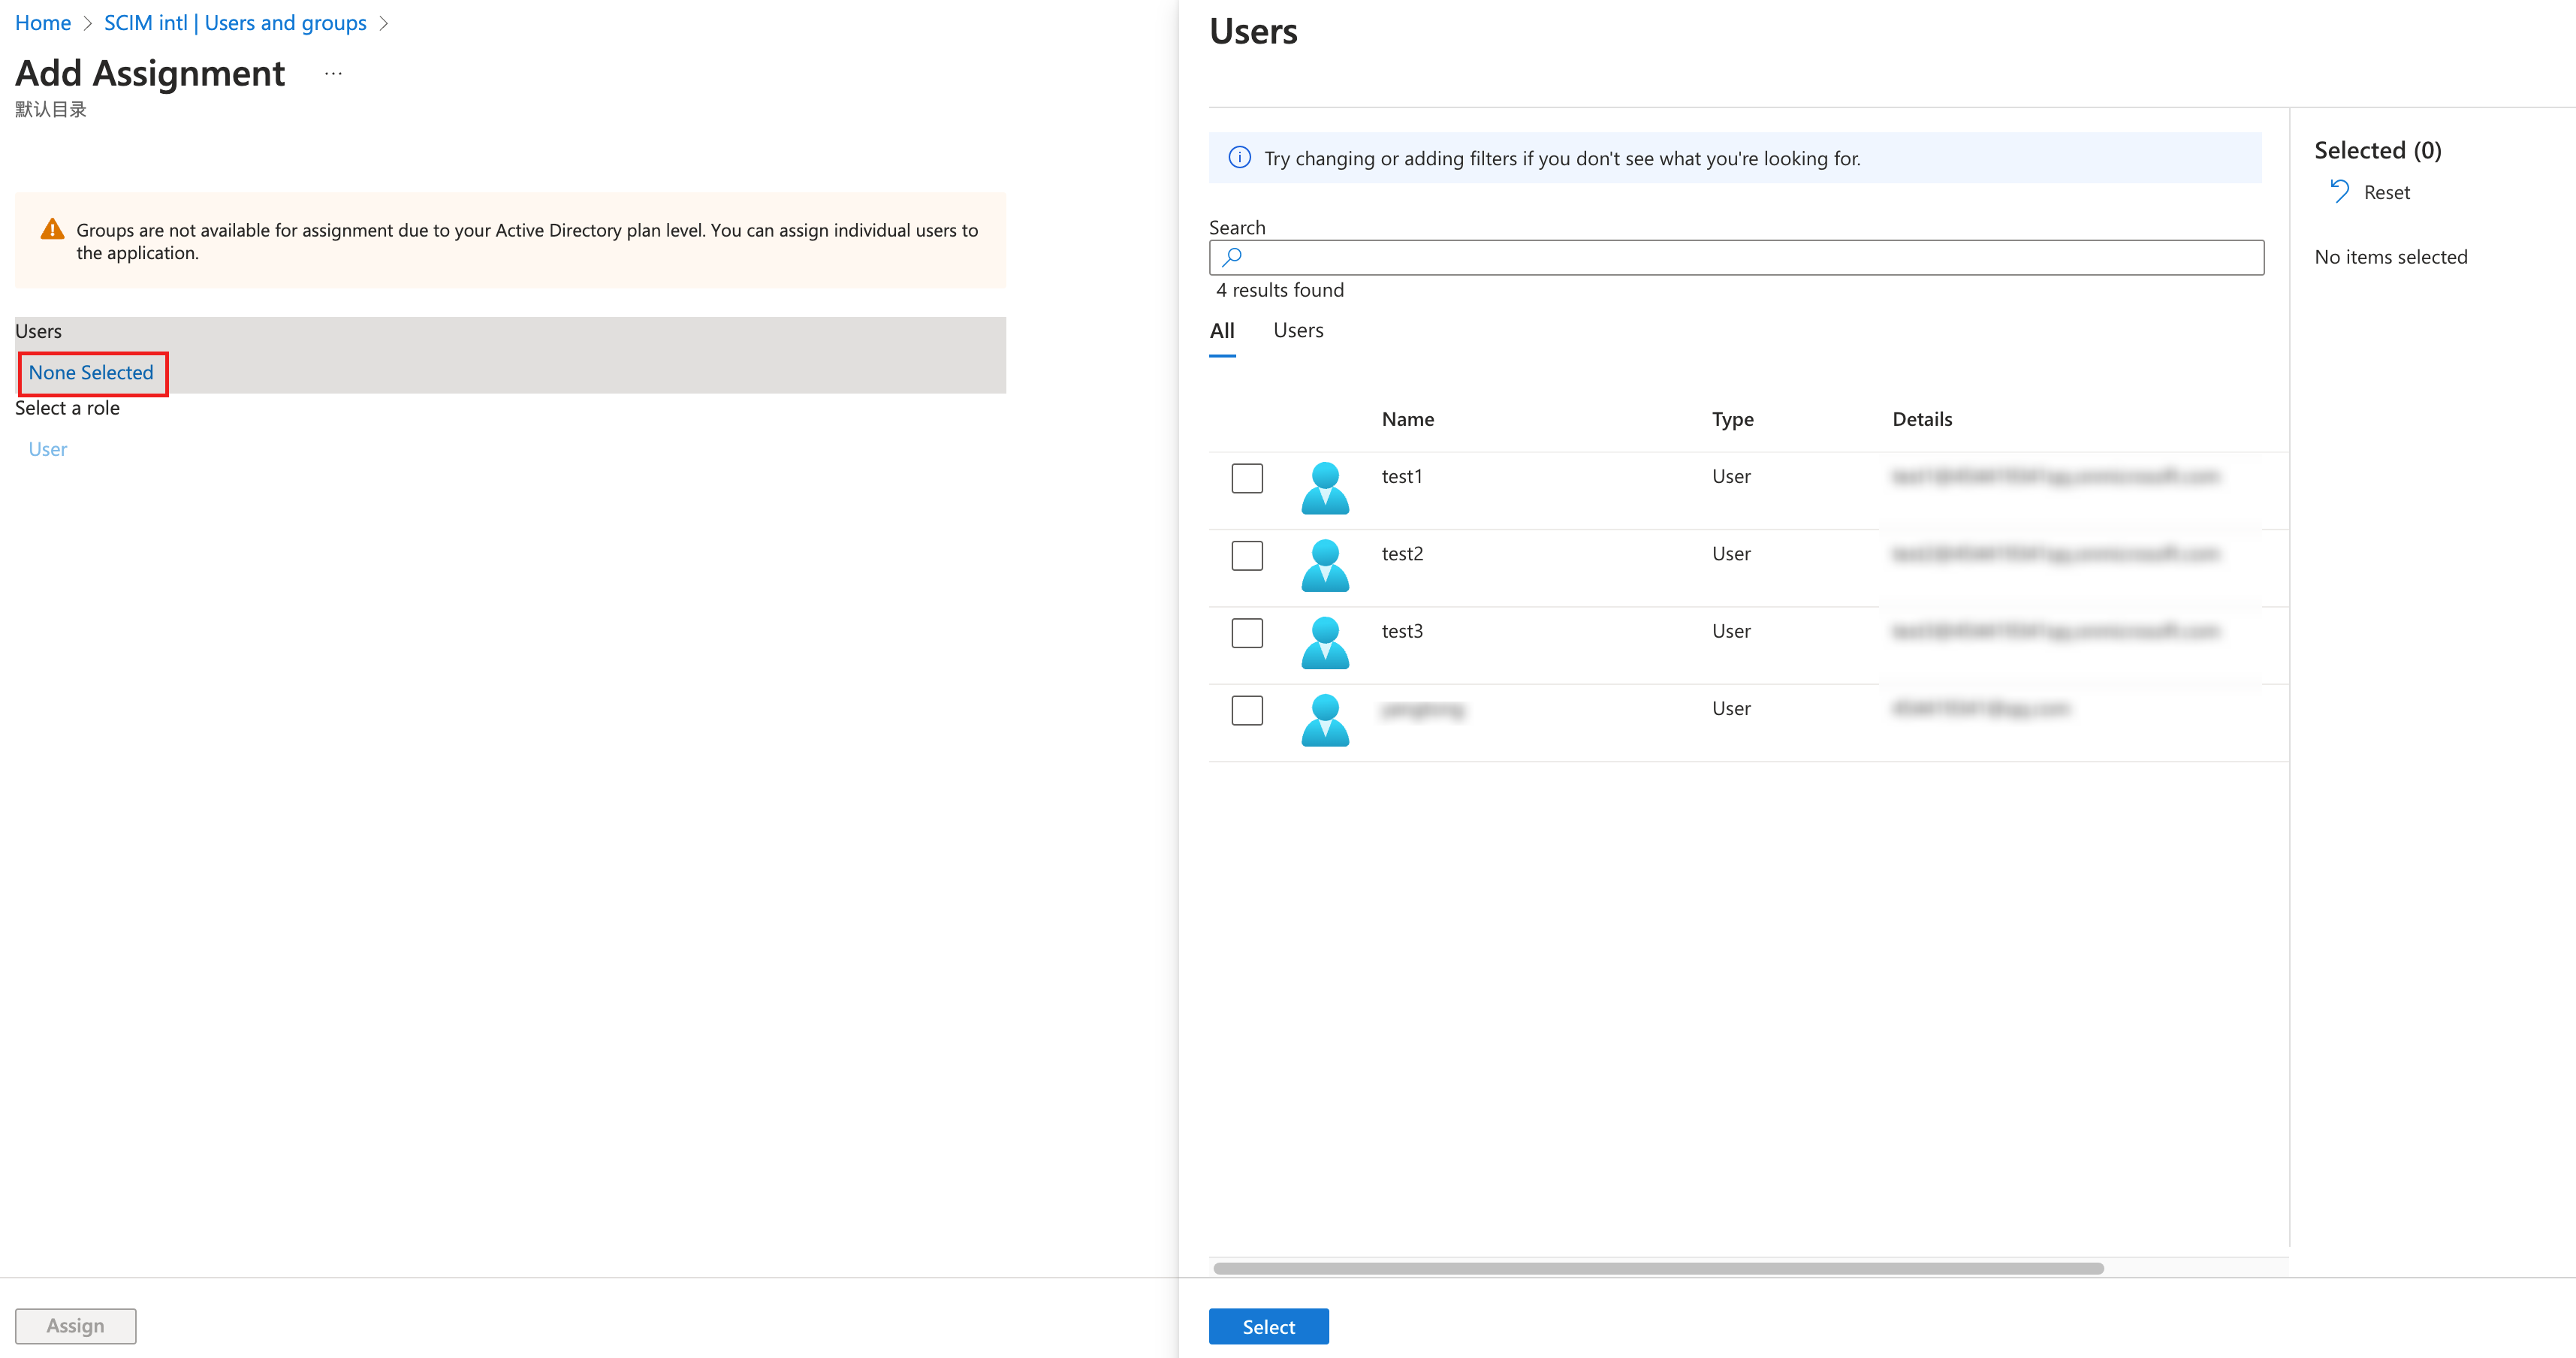The height and width of the screenshot is (1358, 2576).
Task: Click the User role link
Action: (x=48, y=450)
